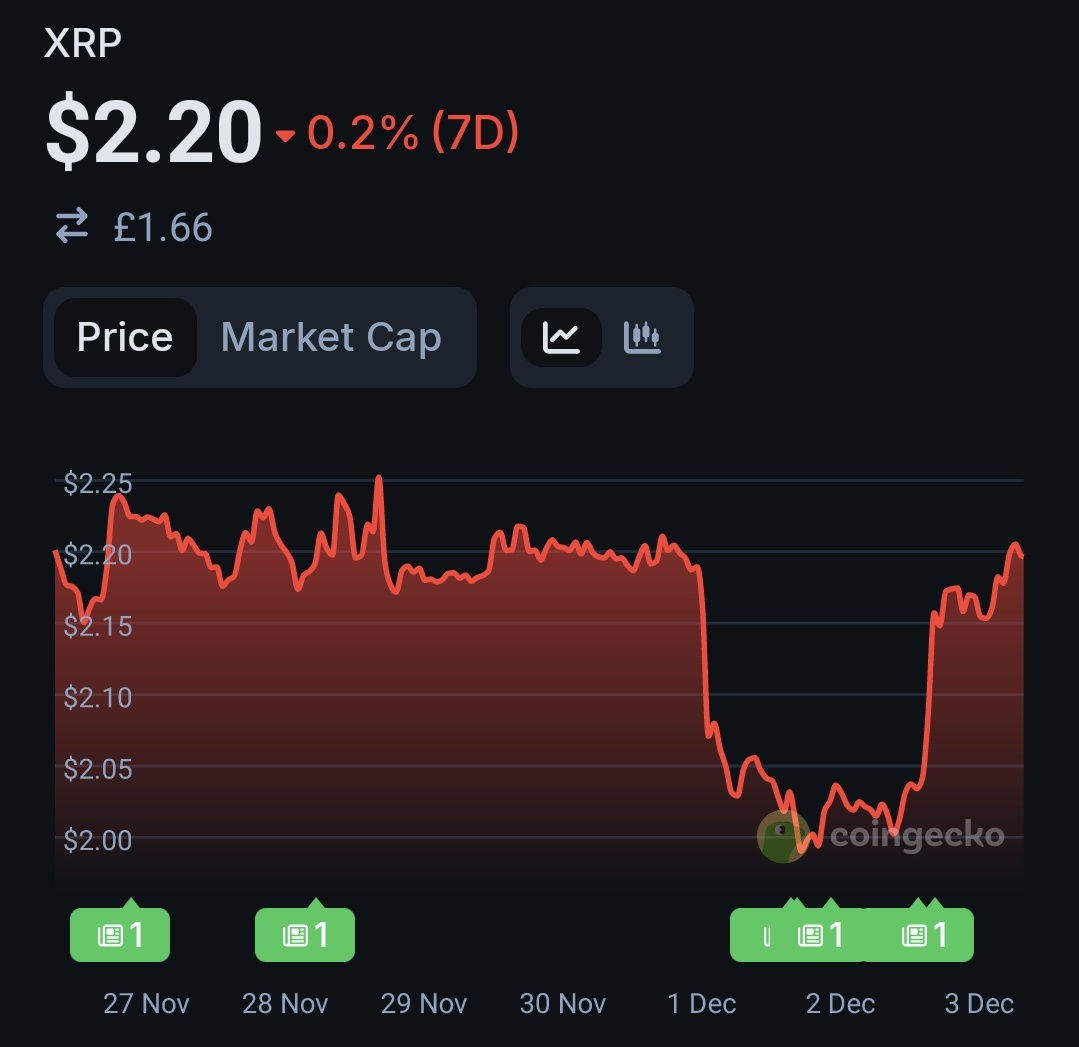
Task: Click the partially hidden 1 Dec news marker
Action: 755,936
